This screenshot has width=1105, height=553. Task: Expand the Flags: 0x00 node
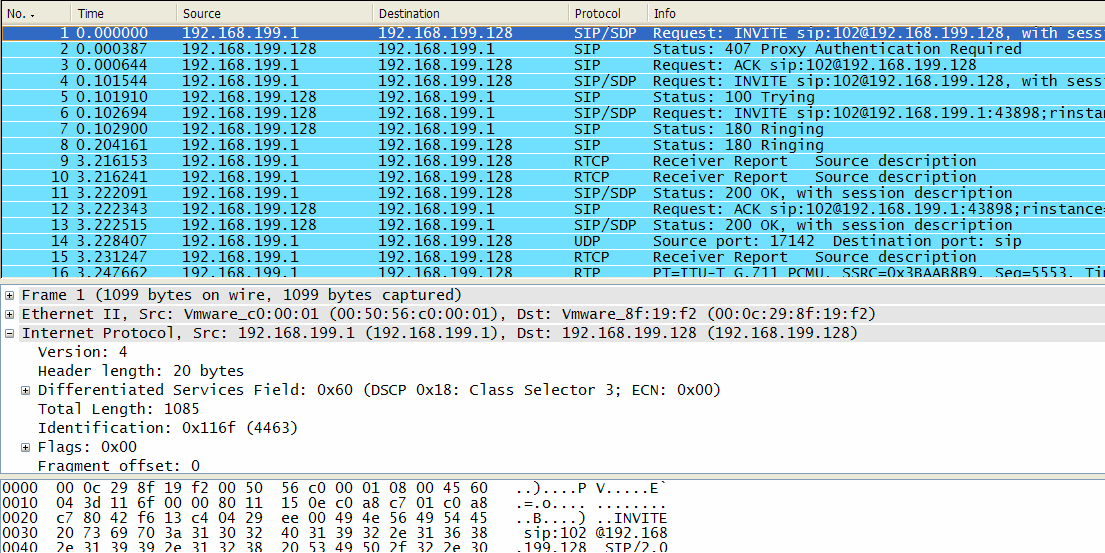(25, 447)
